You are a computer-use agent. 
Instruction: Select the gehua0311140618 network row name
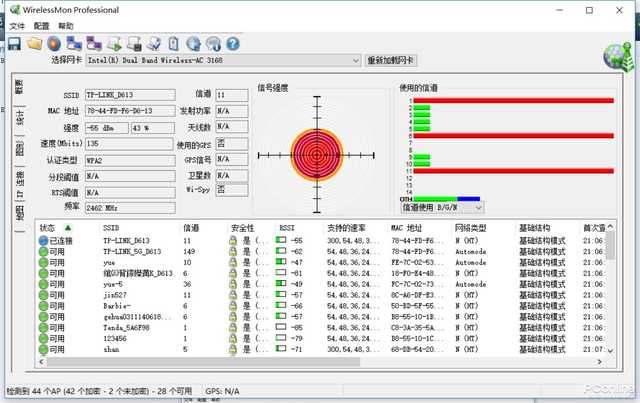(137, 317)
